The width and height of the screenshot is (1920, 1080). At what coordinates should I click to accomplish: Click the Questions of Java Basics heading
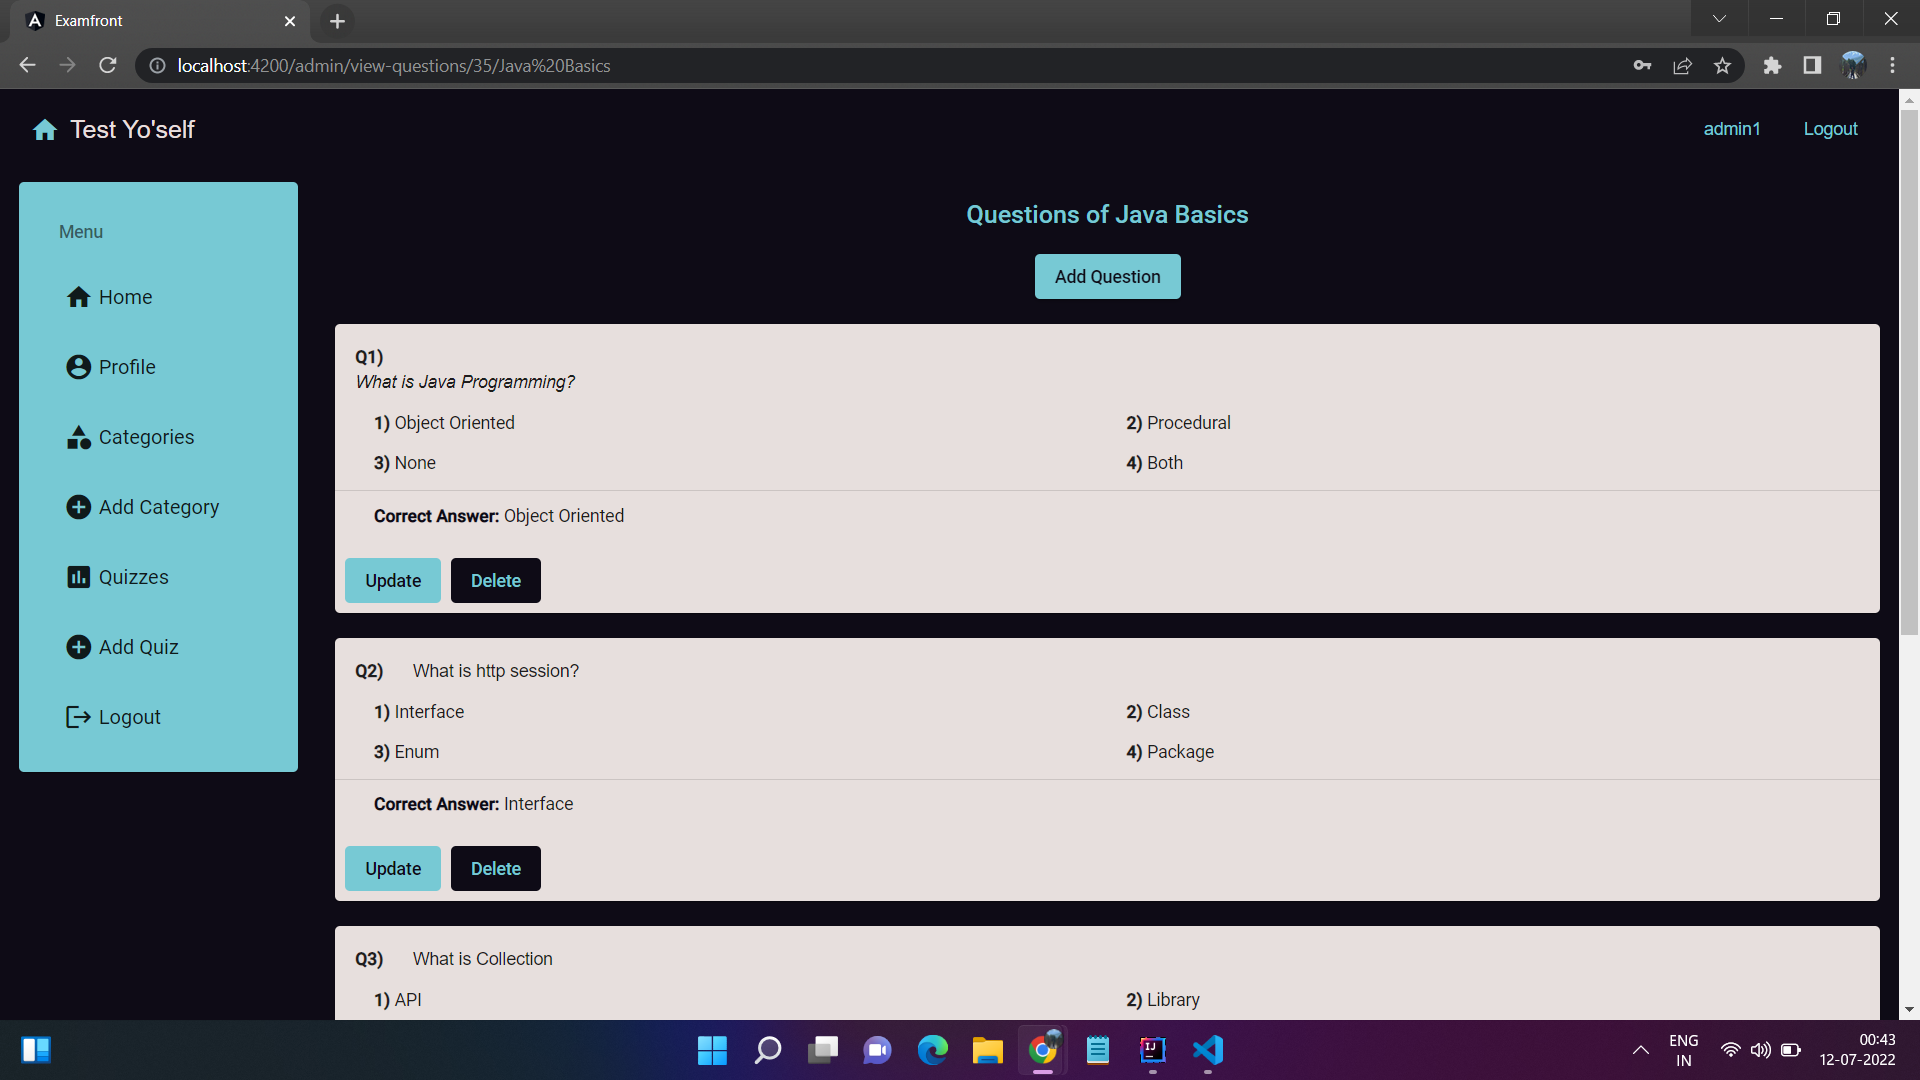click(1107, 215)
